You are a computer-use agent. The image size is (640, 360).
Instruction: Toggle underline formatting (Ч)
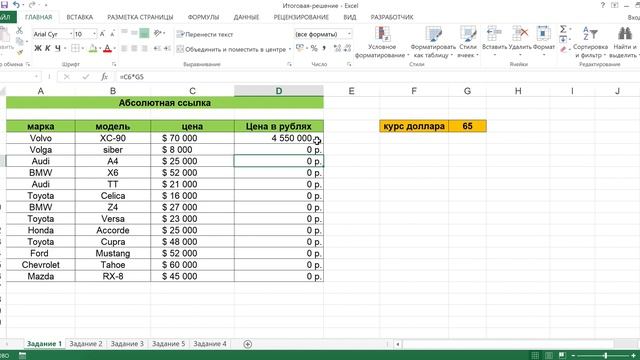[58, 49]
